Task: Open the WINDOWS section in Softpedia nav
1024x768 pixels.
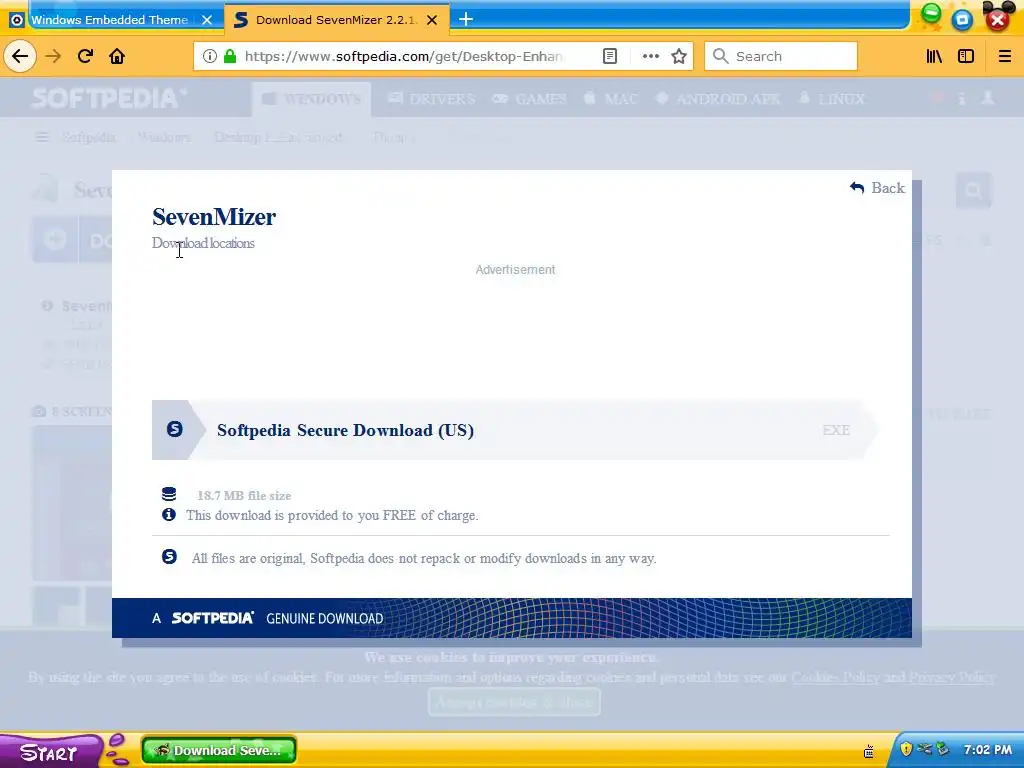Action: (312, 99)
